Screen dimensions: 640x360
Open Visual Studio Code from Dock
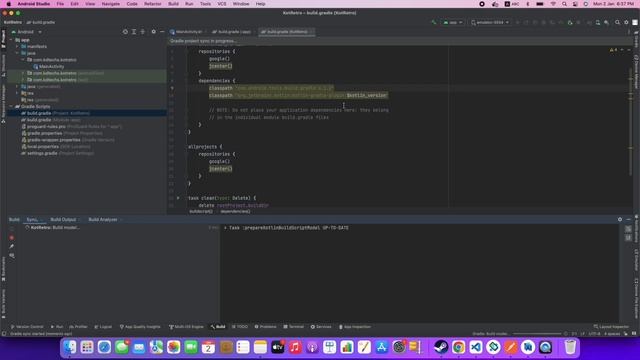(x=476, y=347)
